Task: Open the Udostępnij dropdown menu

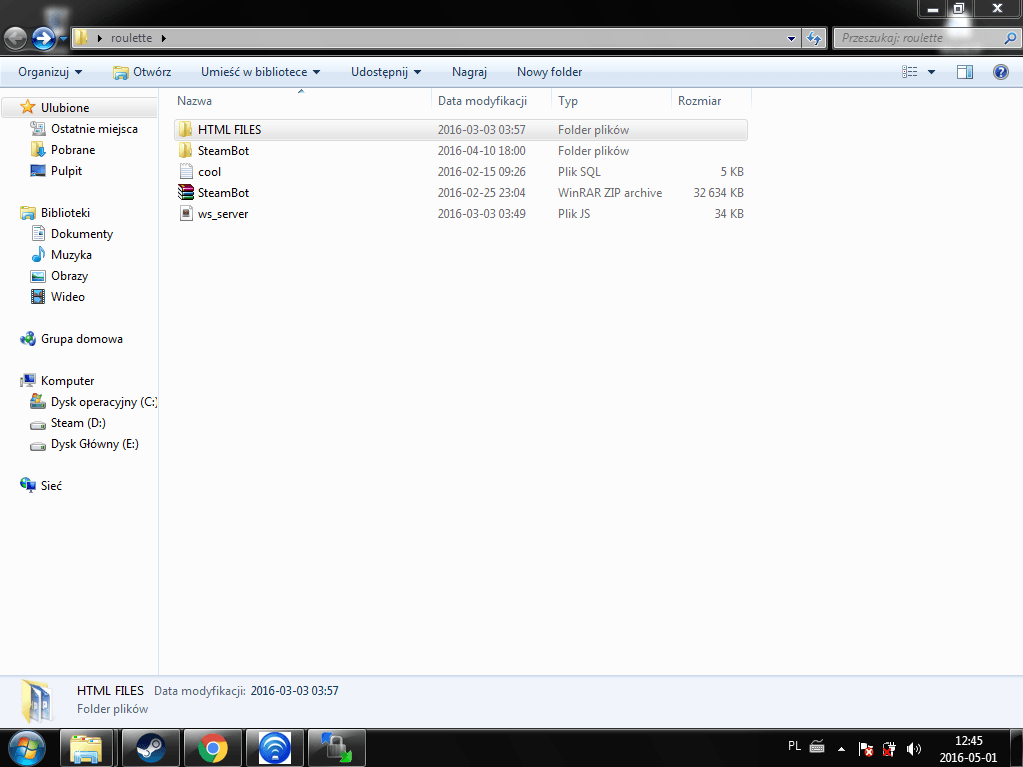Action: [x=386, y=72]
